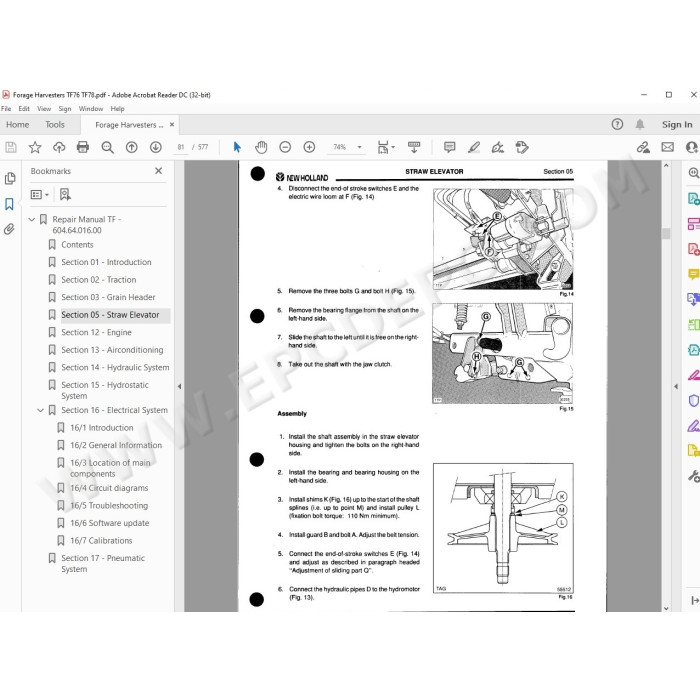Open the Window menu
The height and width of the screenshot is (700, 700).
pos(91,108)
